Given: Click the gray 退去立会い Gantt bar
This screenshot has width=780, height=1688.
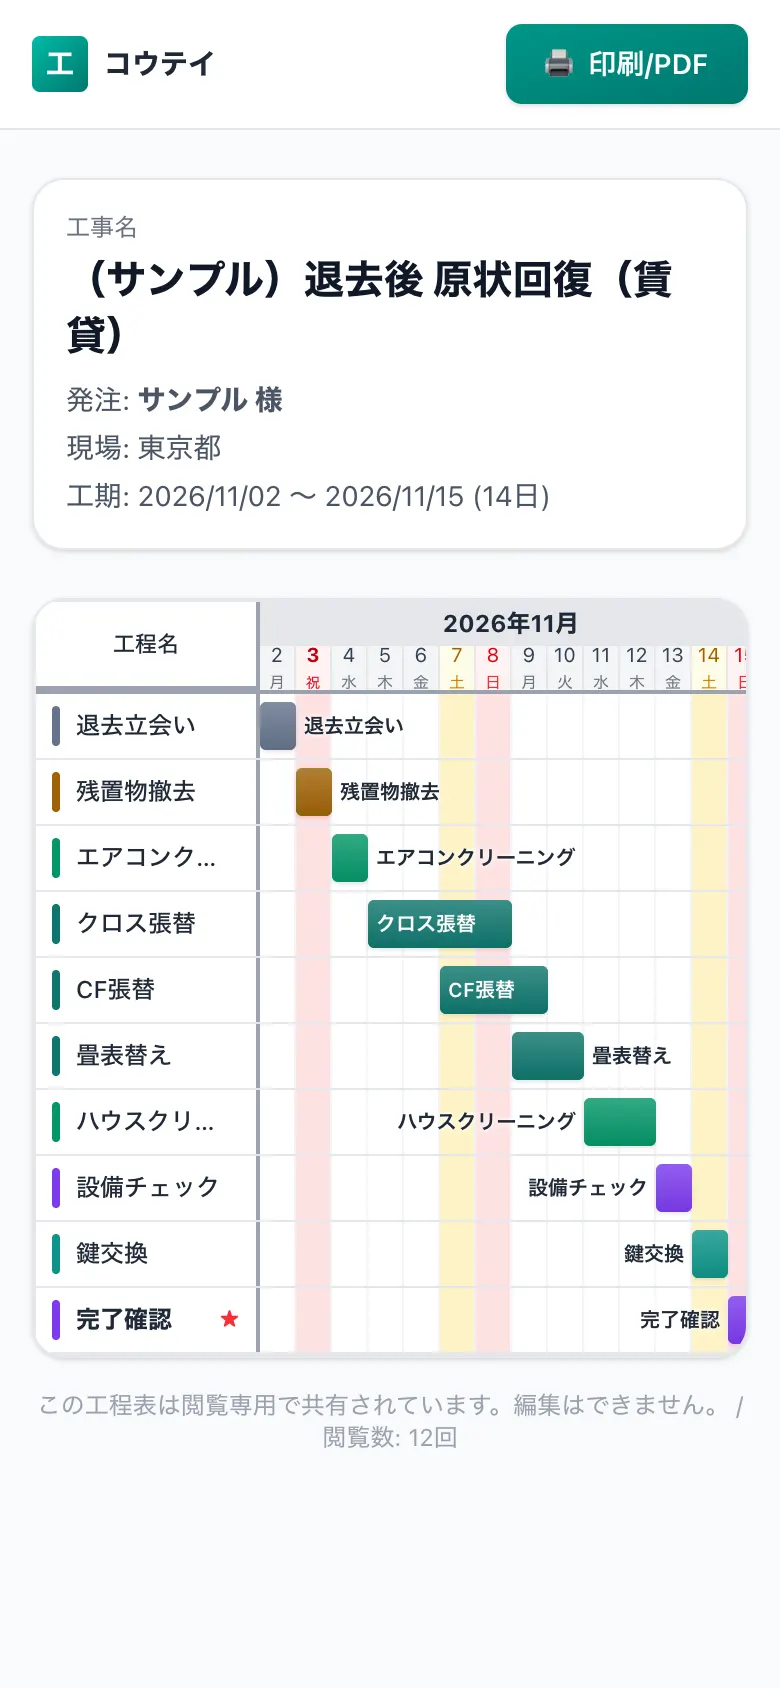Looking at the screenshot, I should pos(278,726).
